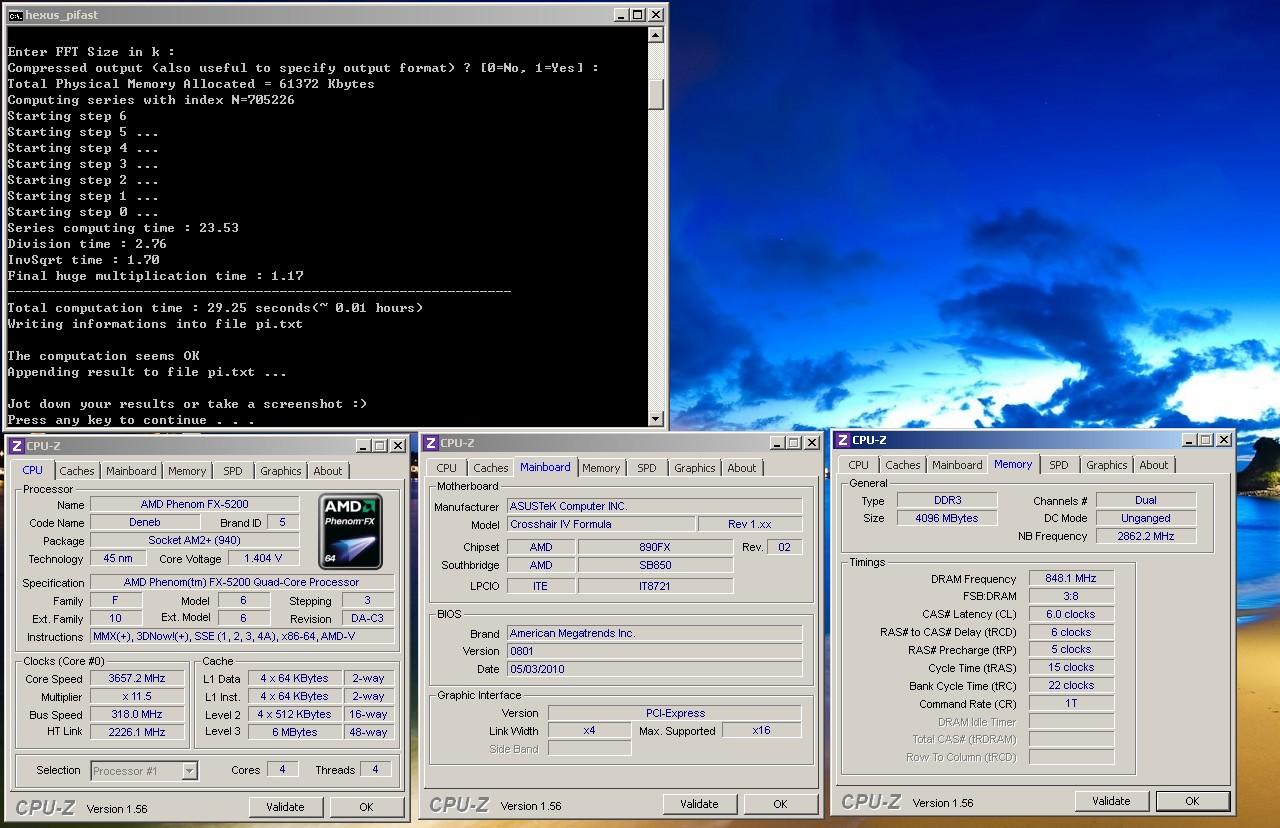Image resolution: width=1280 pixels, height=828 pixels.
Task: Click OK in the CPU tab window
Action: [366, 807]
